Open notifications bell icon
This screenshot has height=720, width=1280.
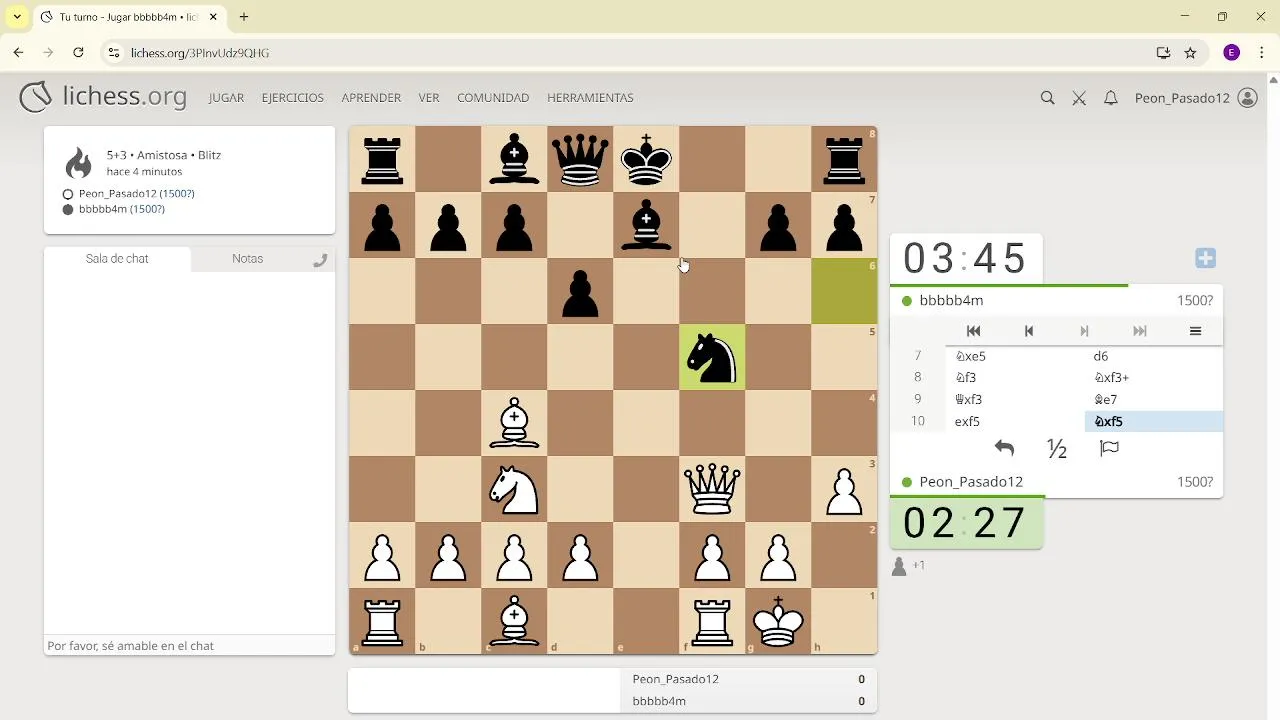point(1110,98)
